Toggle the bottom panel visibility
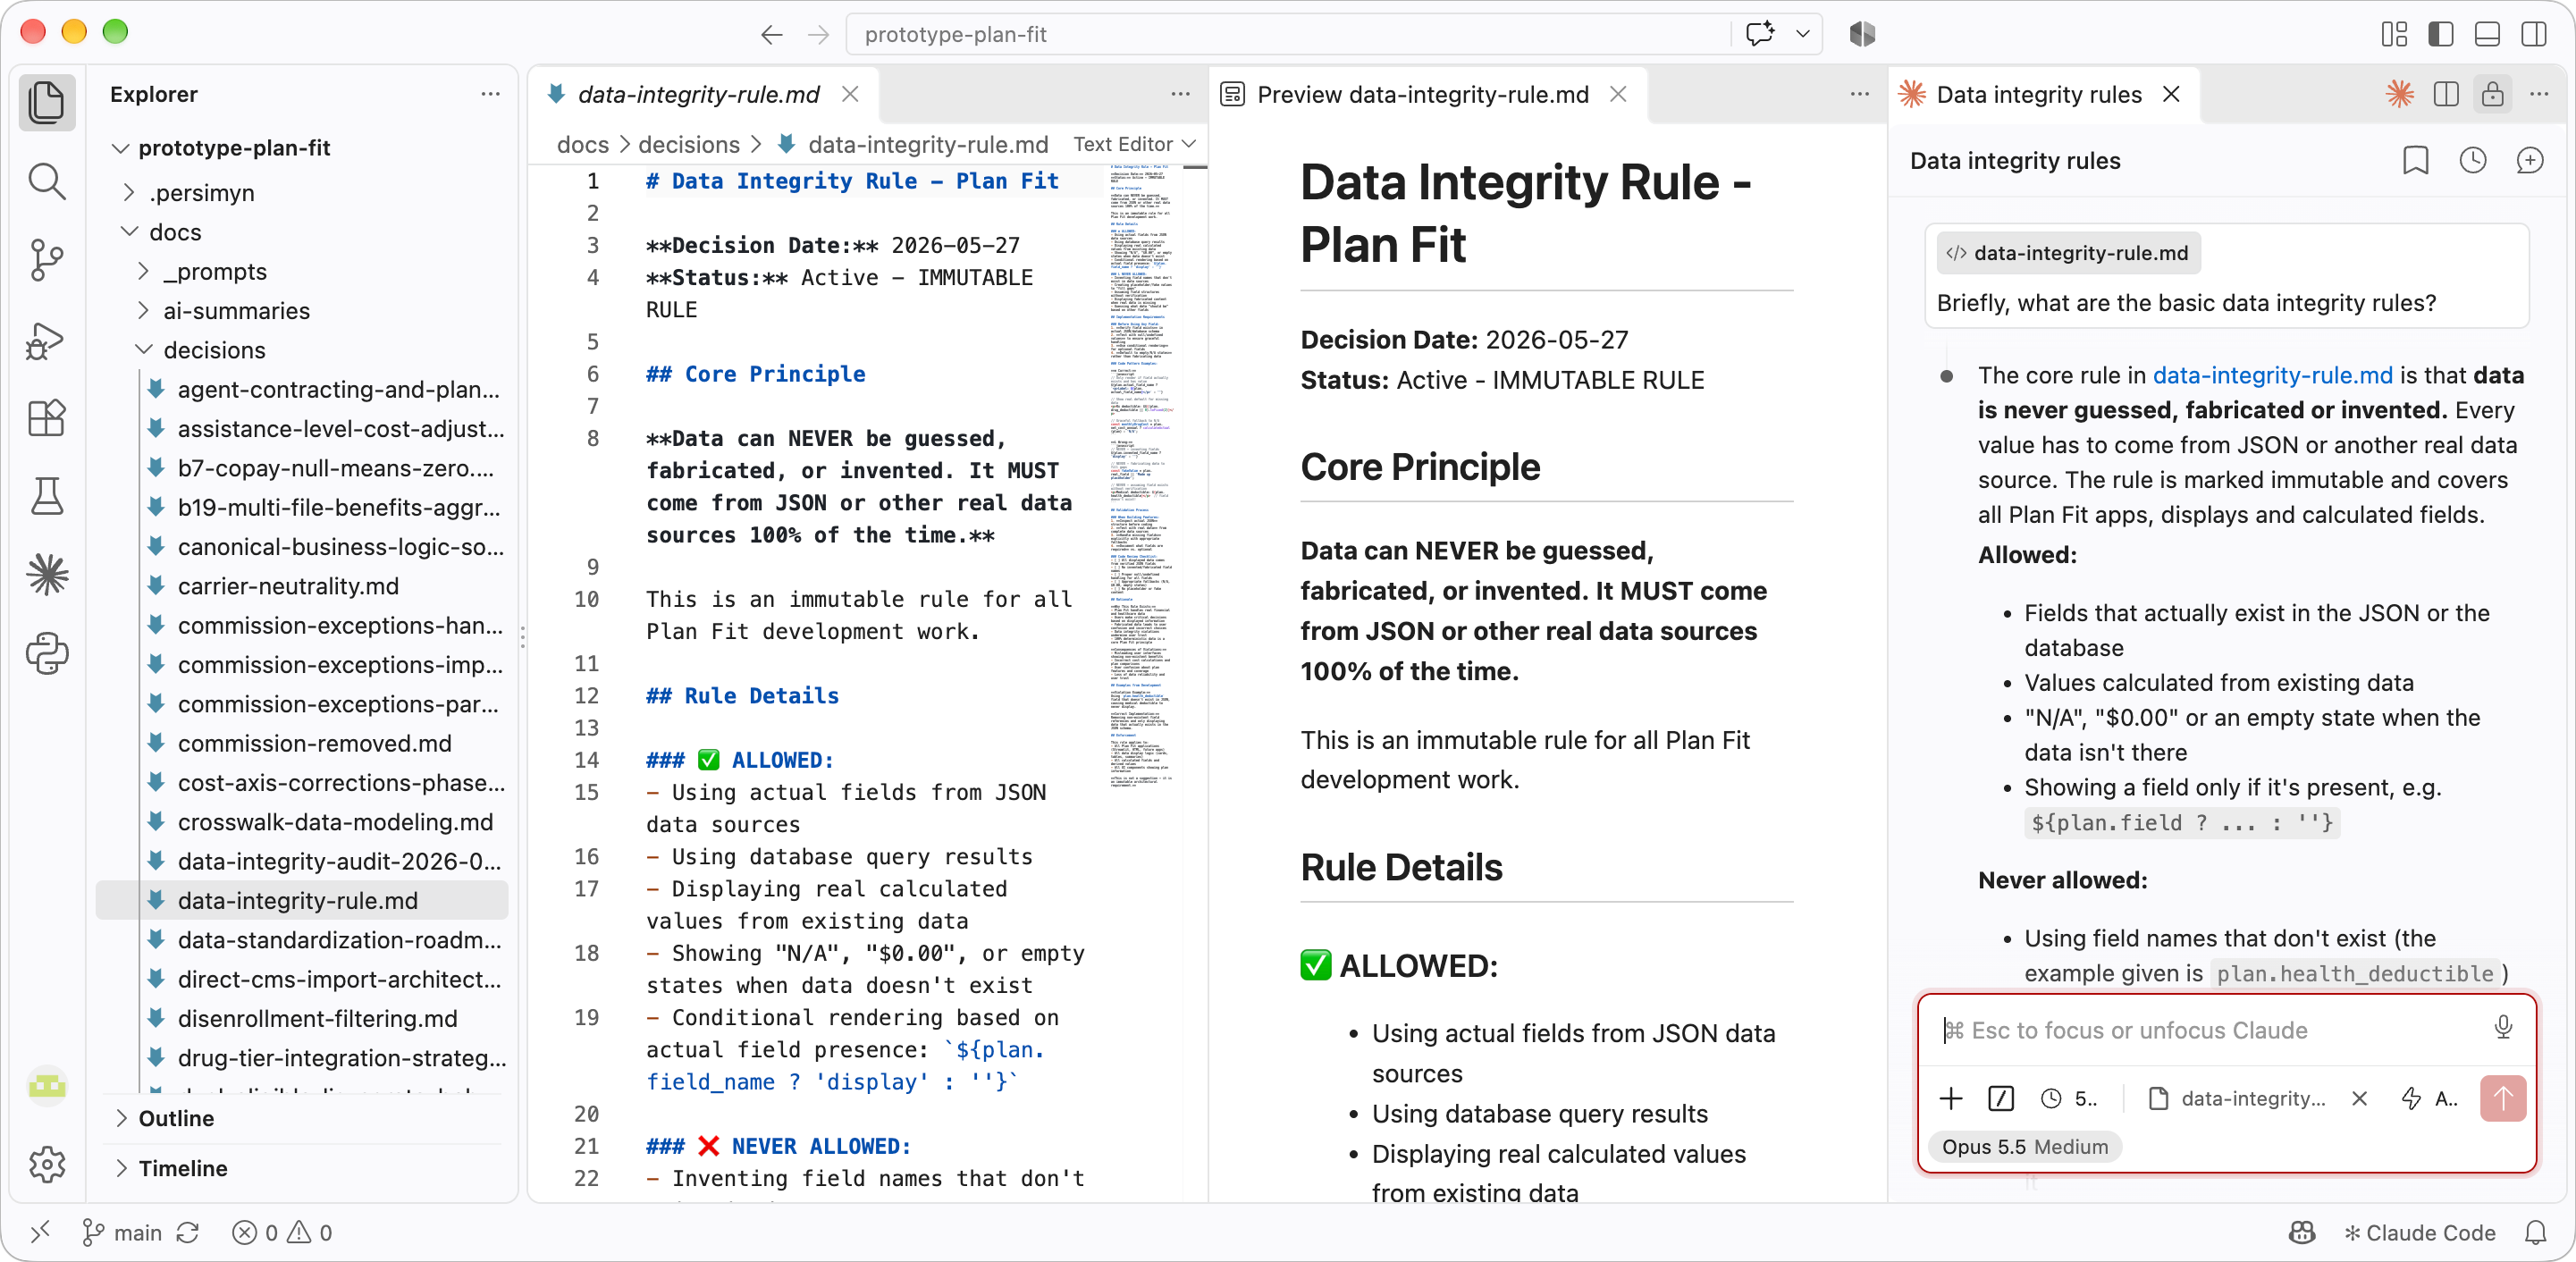Image resolution: width=2576 pixels, height=1262 pixels. 2487,34
